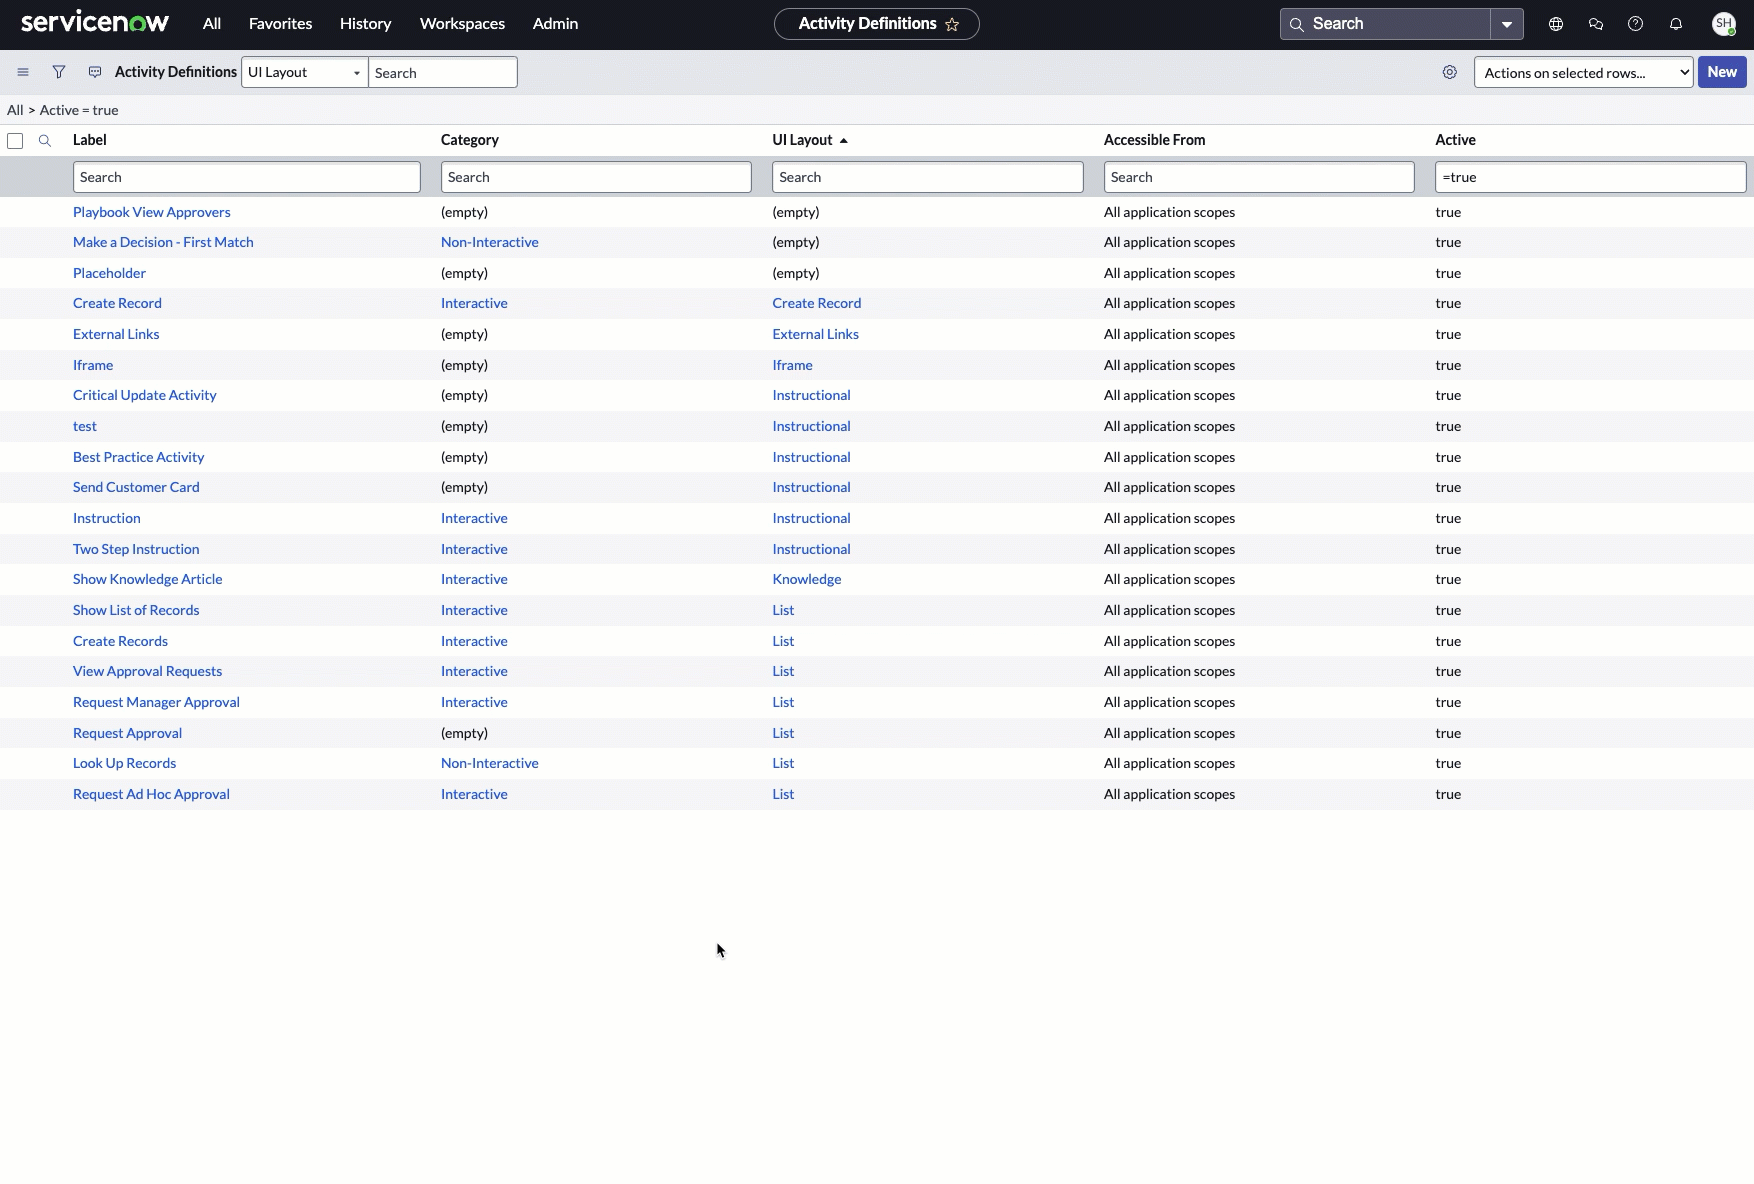Image resolution: width=1754 pixels, height=1184 pixels.
Task: Click the Accessible From column search field
Action: [x=1259, y=177]
